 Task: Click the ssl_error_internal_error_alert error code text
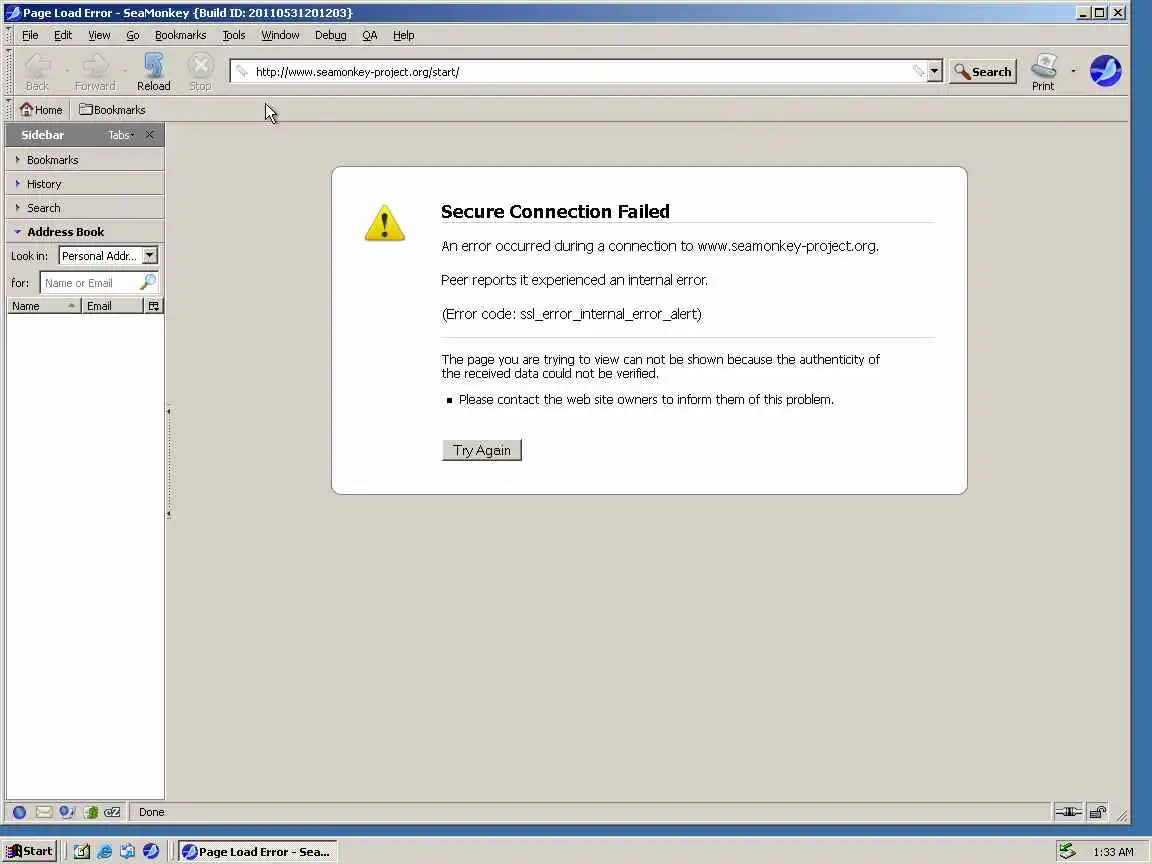point(611,314)
